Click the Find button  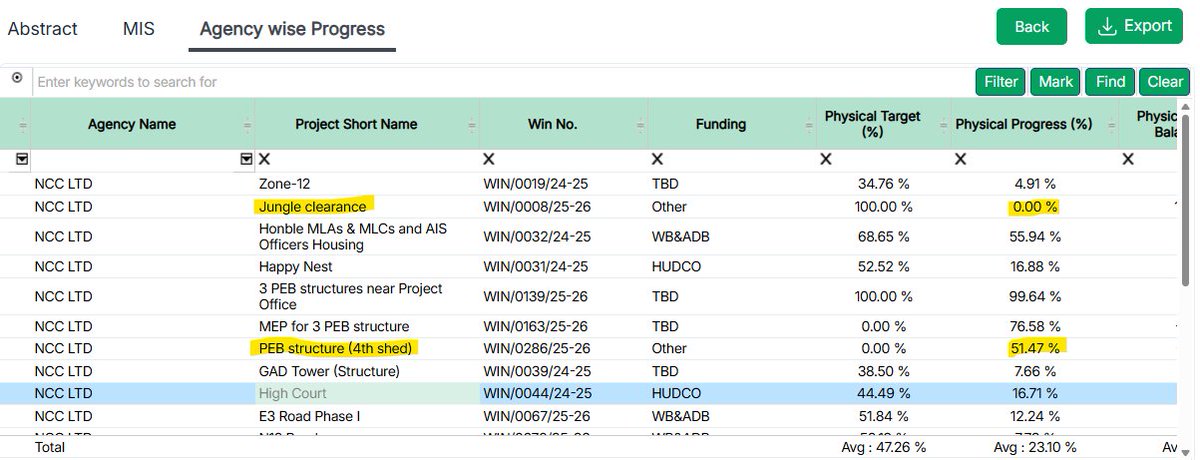coord(1110,82)
